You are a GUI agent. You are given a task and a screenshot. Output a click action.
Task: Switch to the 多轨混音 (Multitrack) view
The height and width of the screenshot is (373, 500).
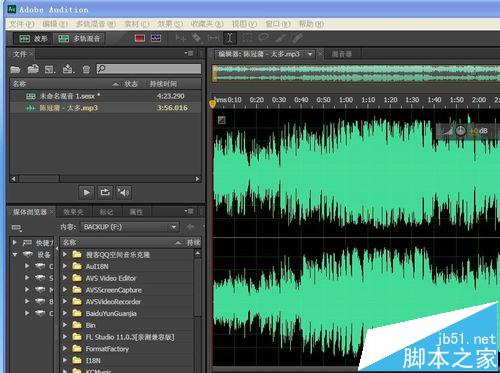point(79,39)
